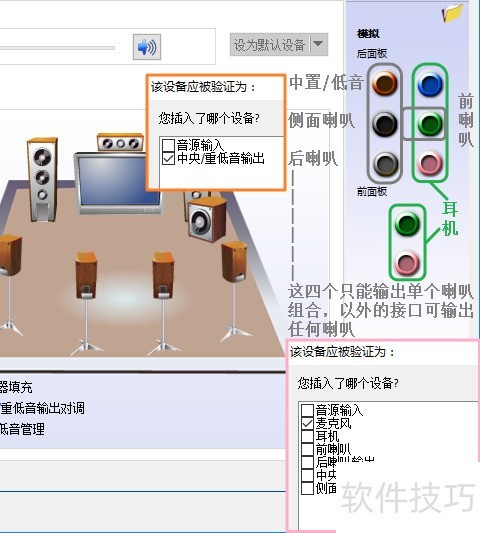The width and height of the screenshot is (480, 533).
Task: Click the 设为默认设备 button
Action: pyautogui.click(x=269, y=45)
